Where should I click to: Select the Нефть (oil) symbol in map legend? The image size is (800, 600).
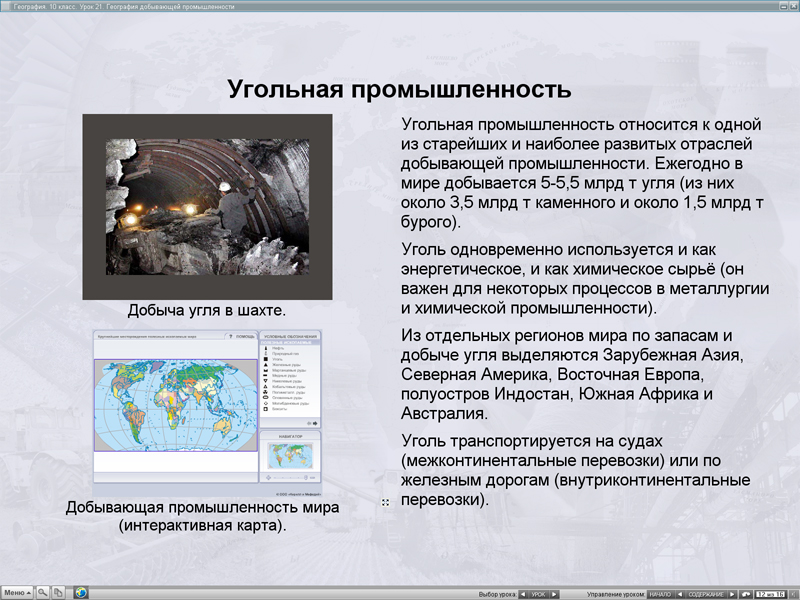coord(265,348)
